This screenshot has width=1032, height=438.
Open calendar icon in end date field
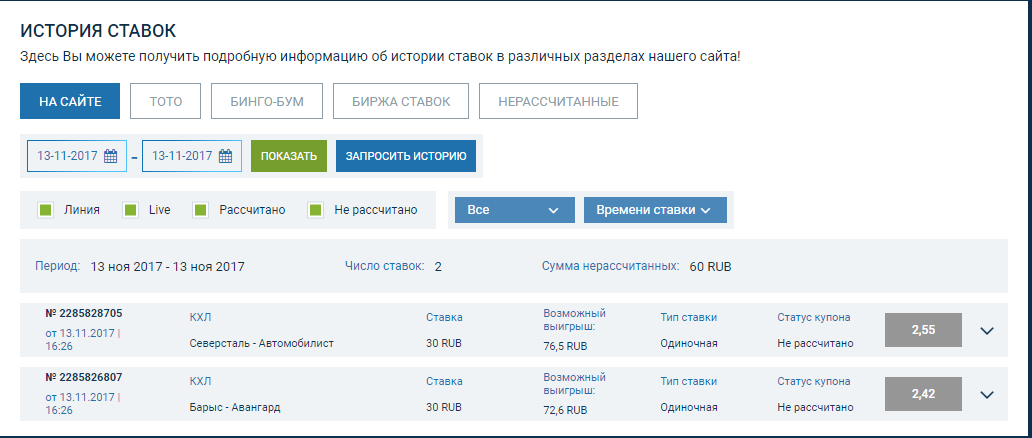[225, 156]
